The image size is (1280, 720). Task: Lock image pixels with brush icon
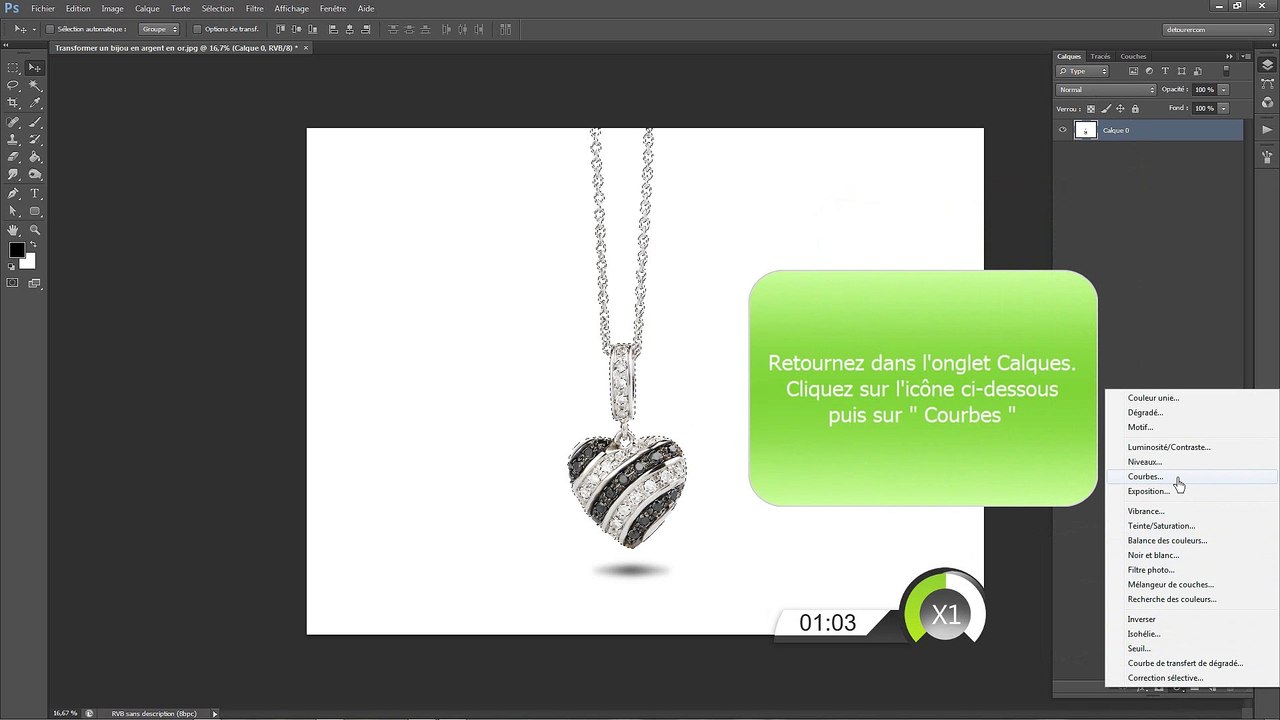[1106, 108]
